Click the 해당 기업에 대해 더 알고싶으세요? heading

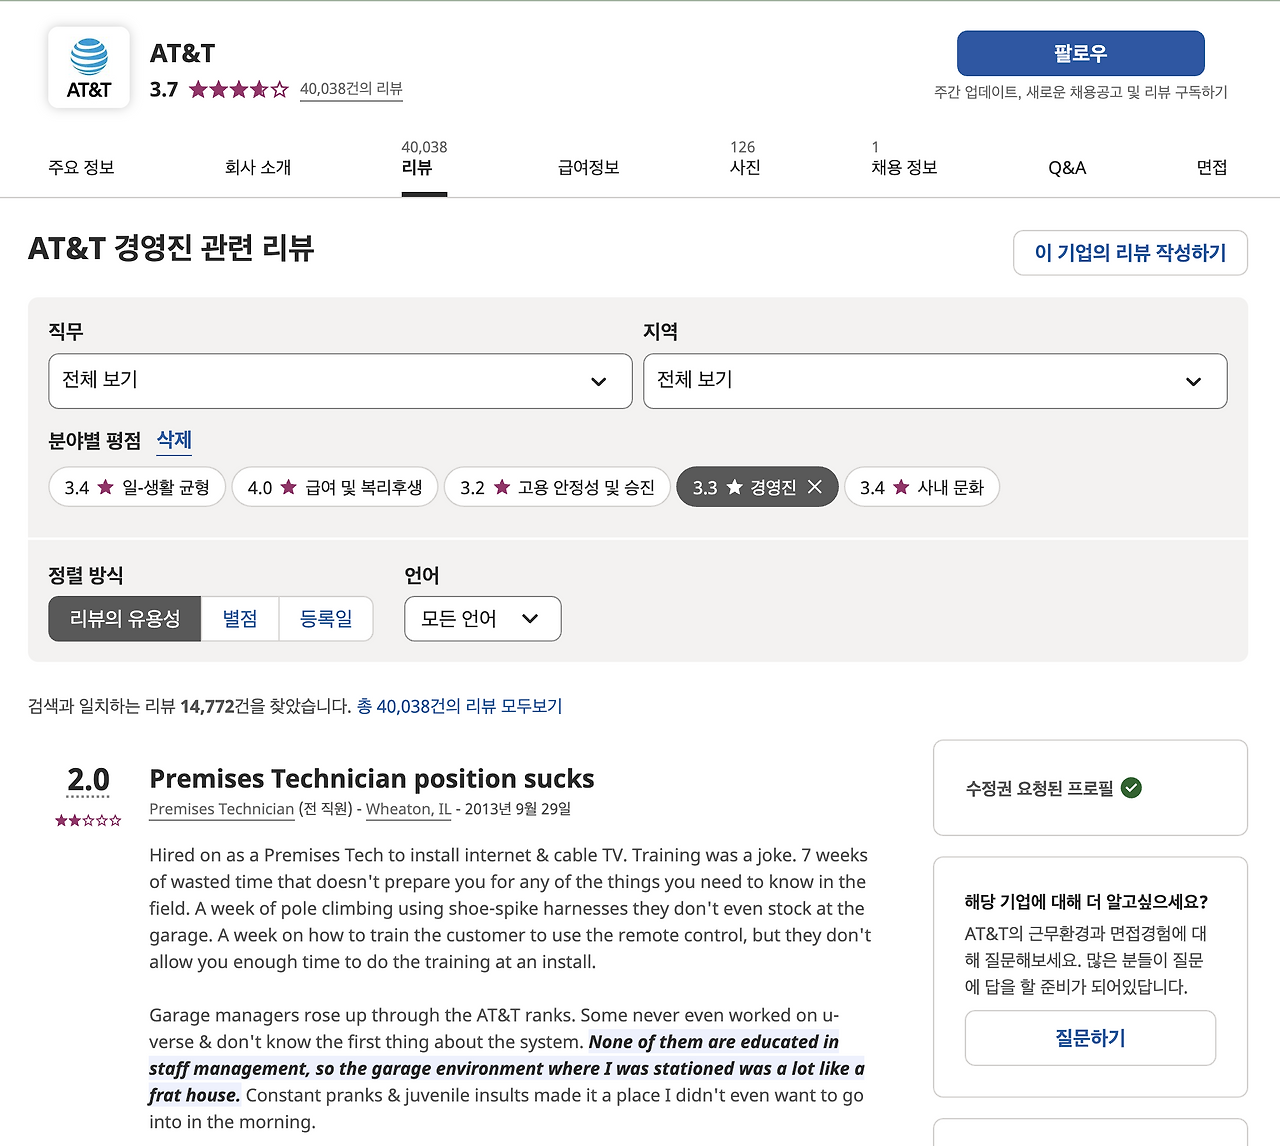pyautogui.click(x=1086, y=902)
